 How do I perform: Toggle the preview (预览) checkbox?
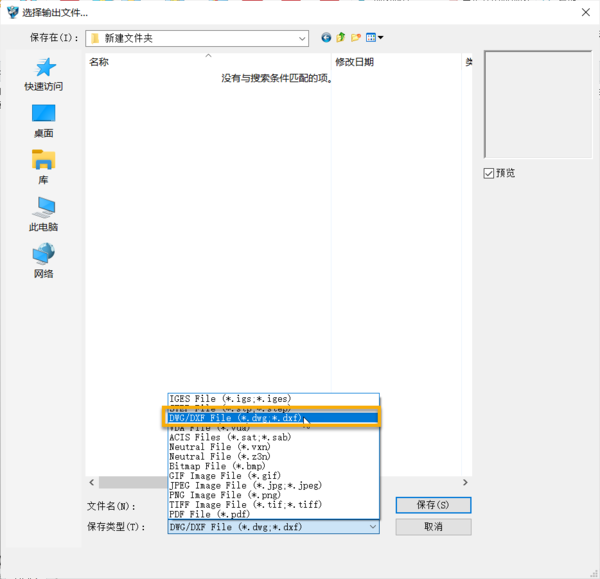tap(489, 173)
